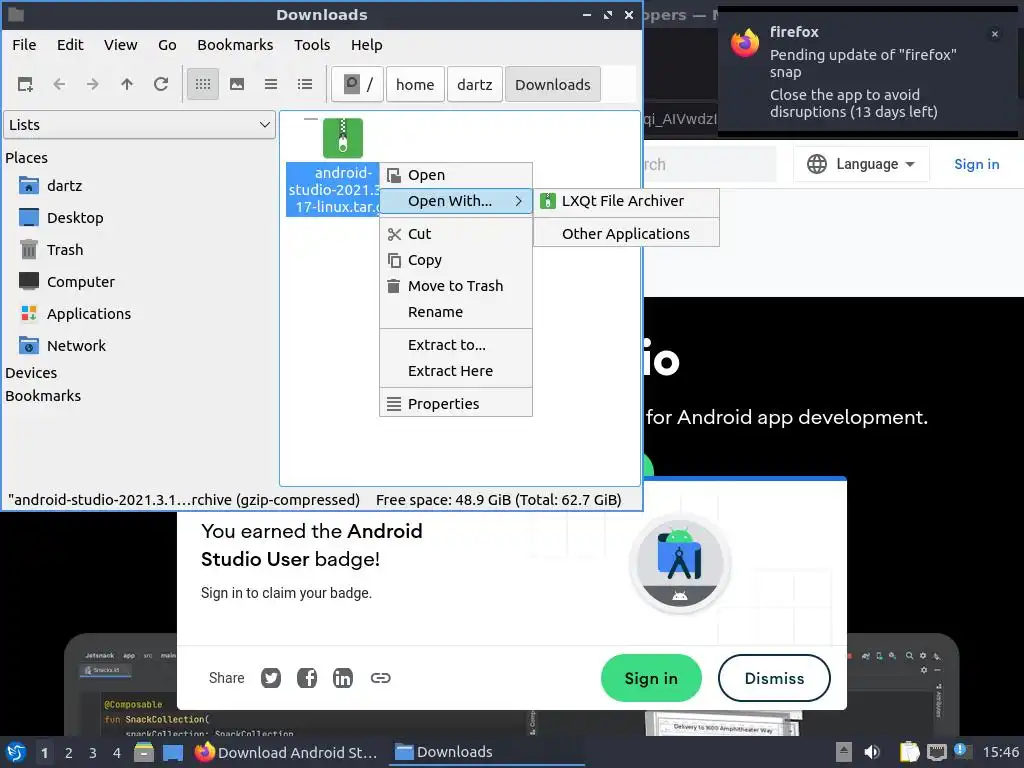1024x768 pixels.
Task: Navigate to home in path bar
Action: (x=415, y=84)
